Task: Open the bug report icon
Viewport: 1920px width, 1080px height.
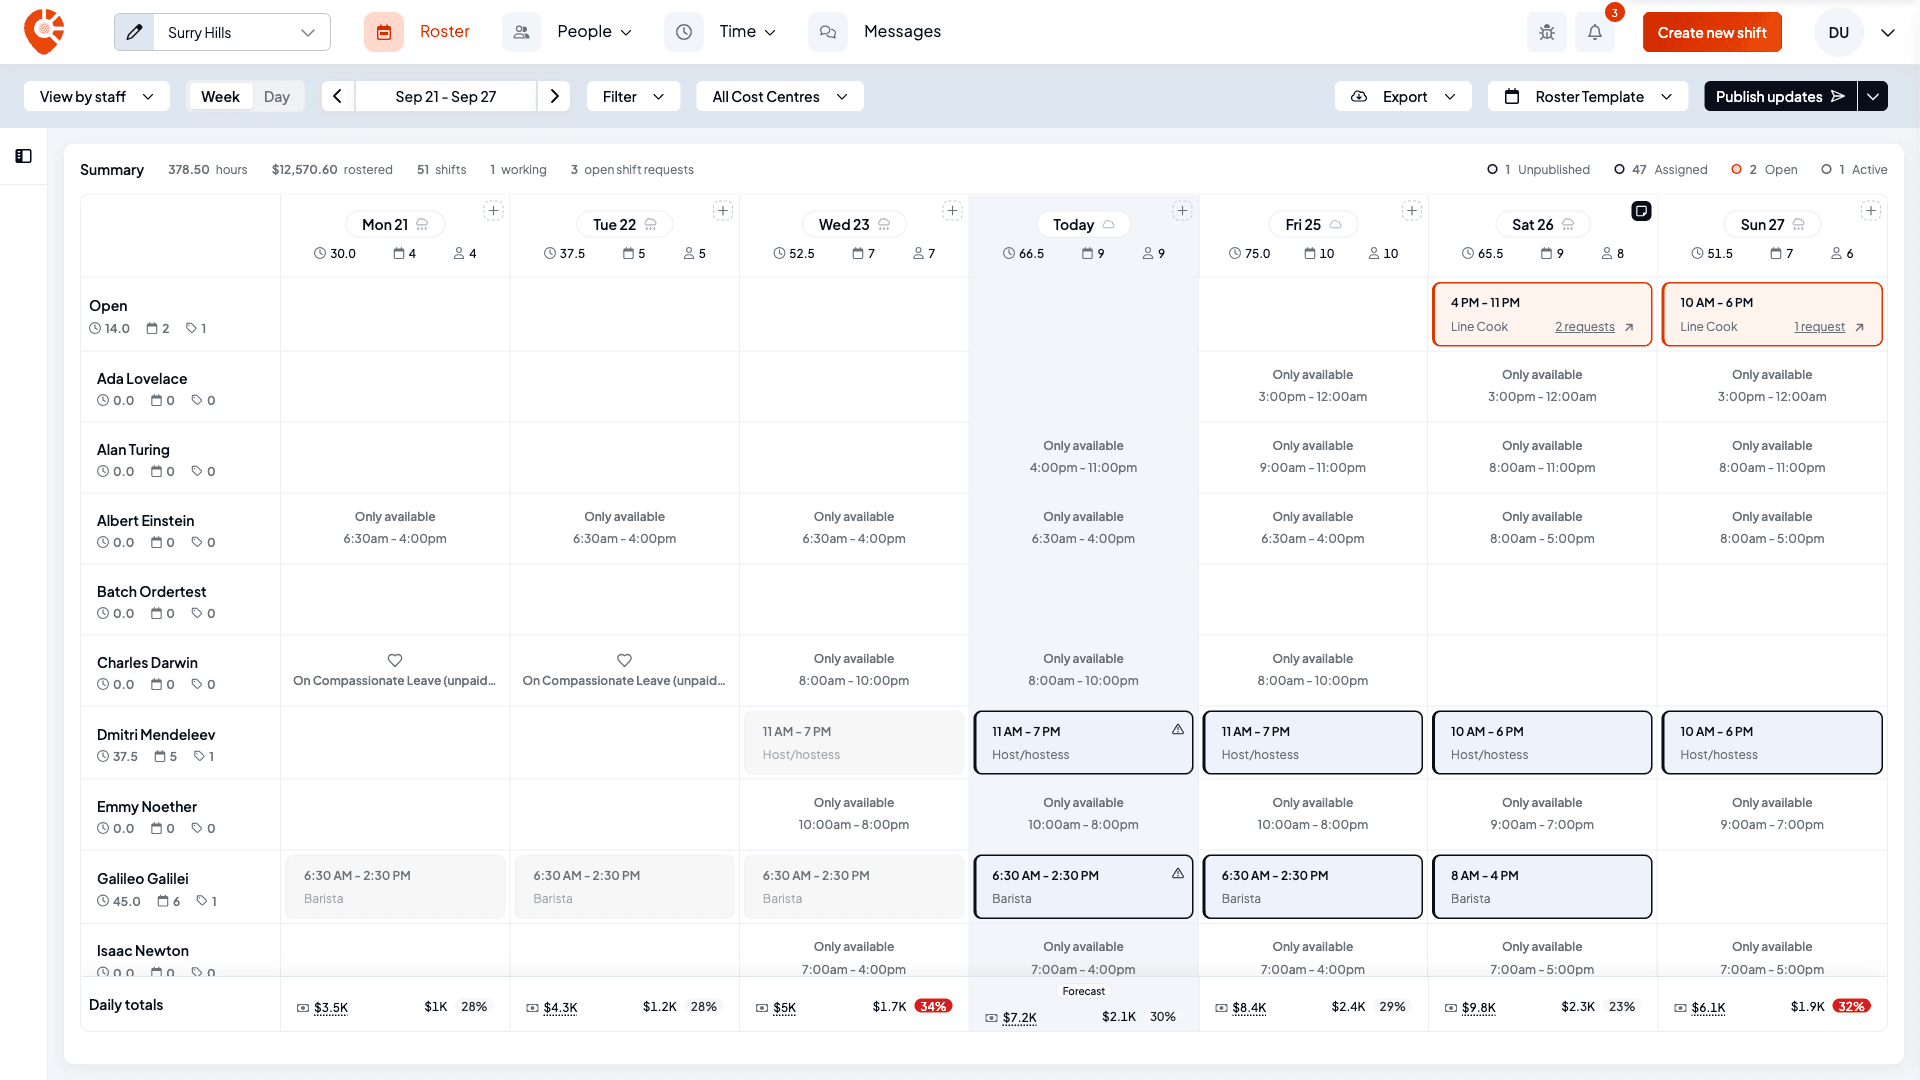Action: tap(1547, 32)
